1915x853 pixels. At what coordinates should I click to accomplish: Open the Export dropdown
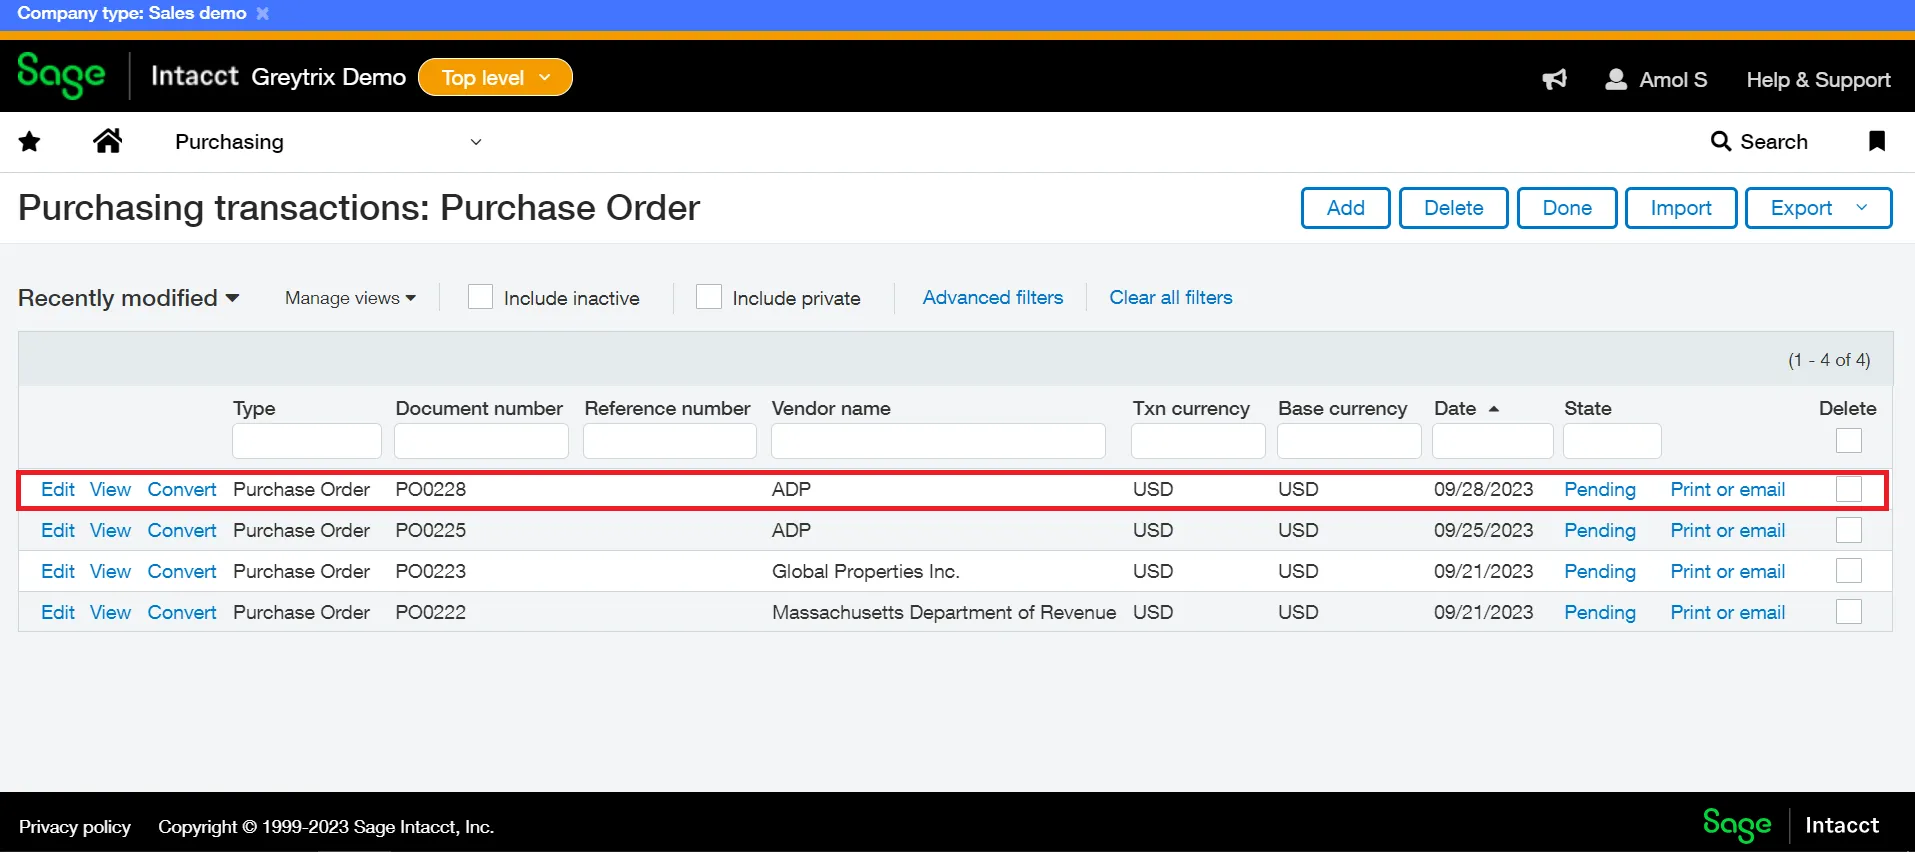click(x=1818, y=208)
